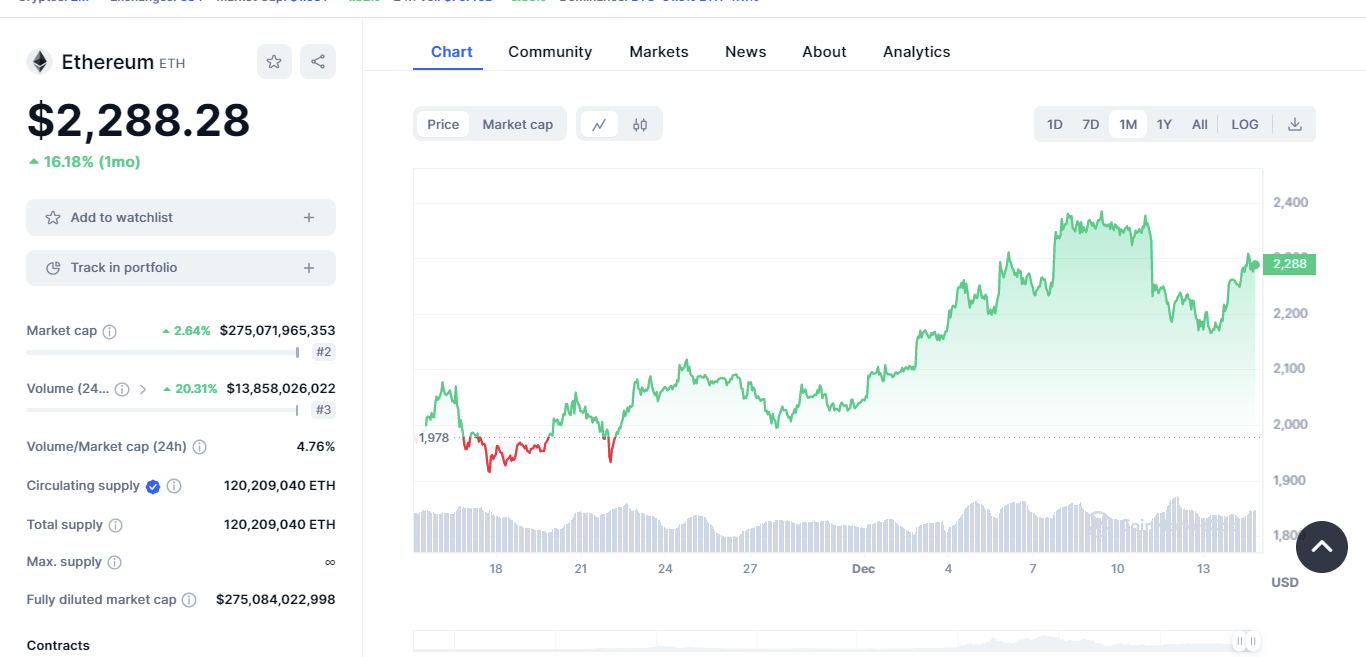Click the Total supply info icon
This screenshot has height=657, width=1366.
click(x=116, y=525)
